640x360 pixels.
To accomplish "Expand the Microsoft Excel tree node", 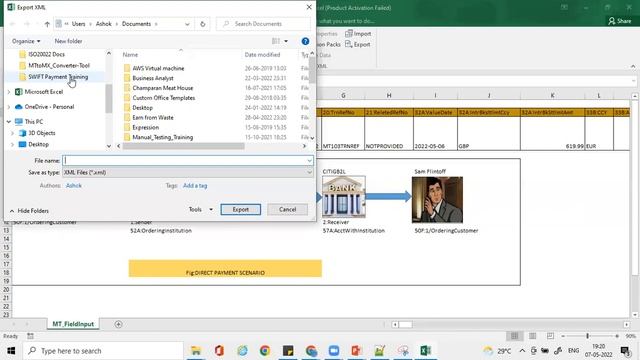I will pyautogui.click(x=9, y=92).
